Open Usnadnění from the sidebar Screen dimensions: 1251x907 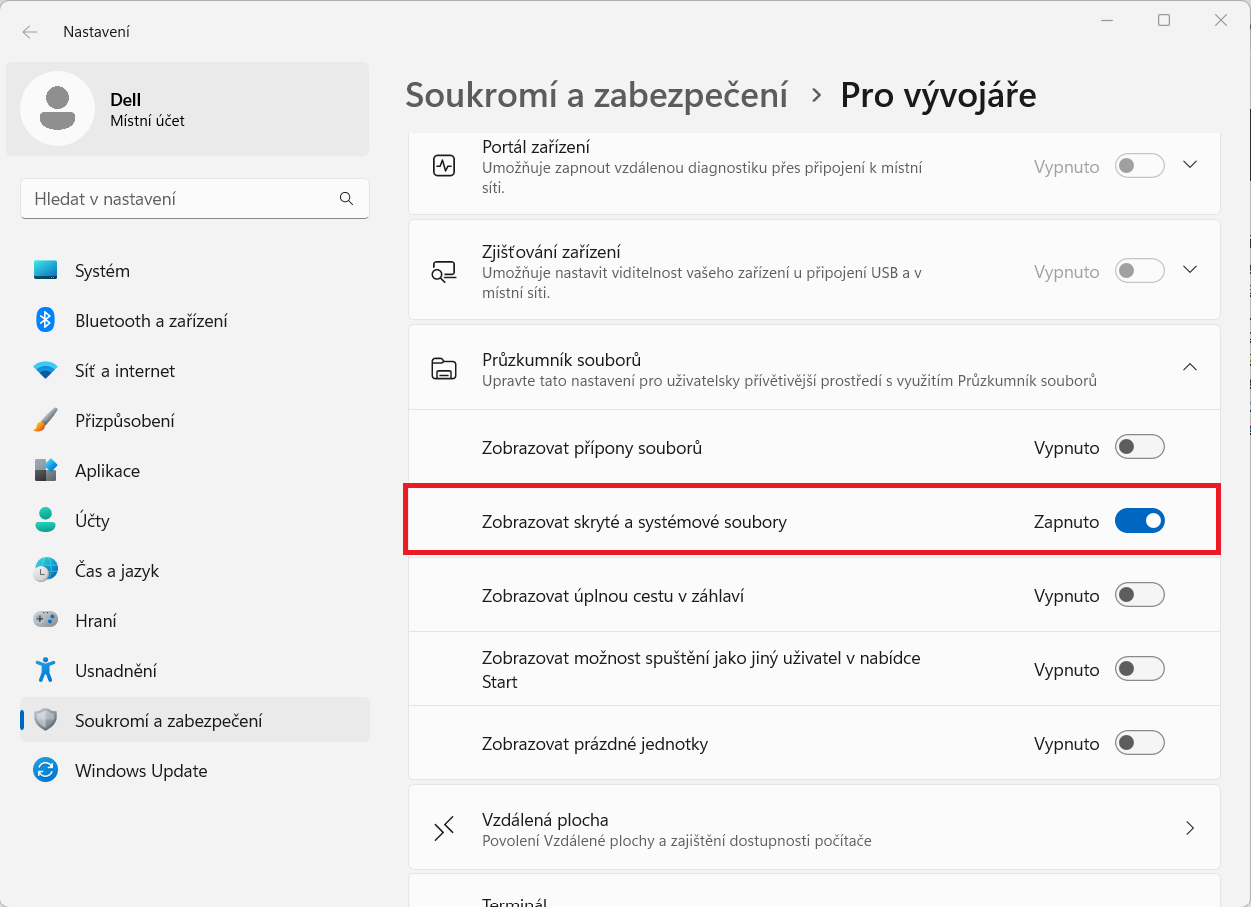pos(117,670)
